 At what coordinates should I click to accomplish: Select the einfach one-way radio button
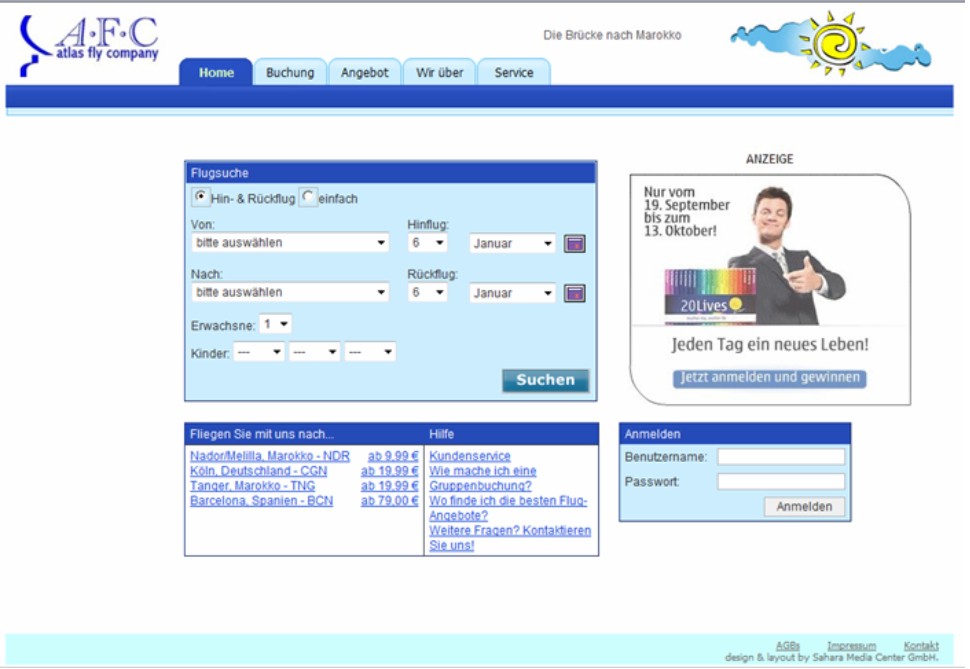pos(308,197)
